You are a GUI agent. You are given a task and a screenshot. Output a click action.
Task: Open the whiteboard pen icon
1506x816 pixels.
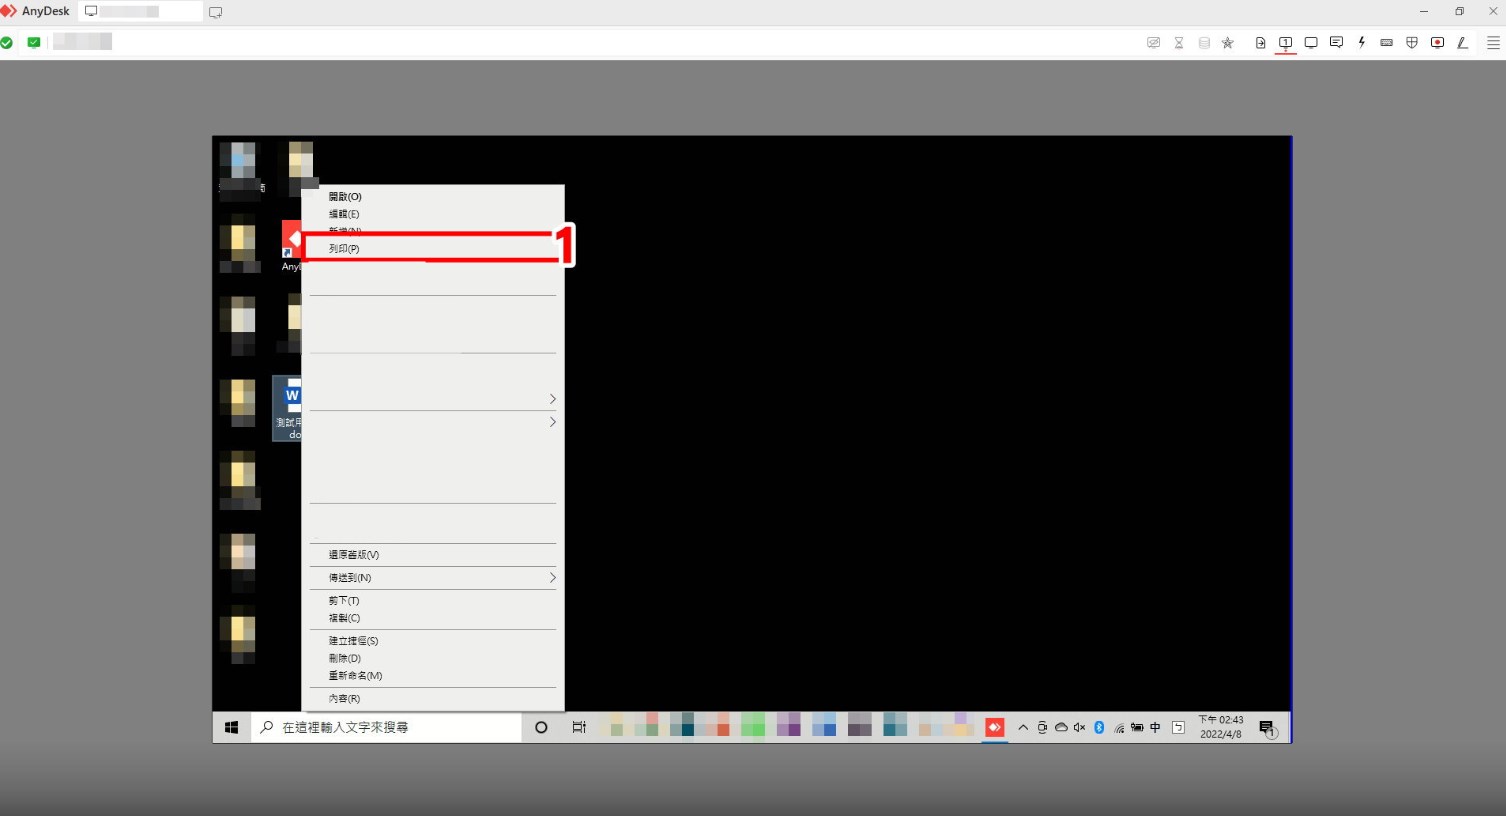pos(1462,43)
